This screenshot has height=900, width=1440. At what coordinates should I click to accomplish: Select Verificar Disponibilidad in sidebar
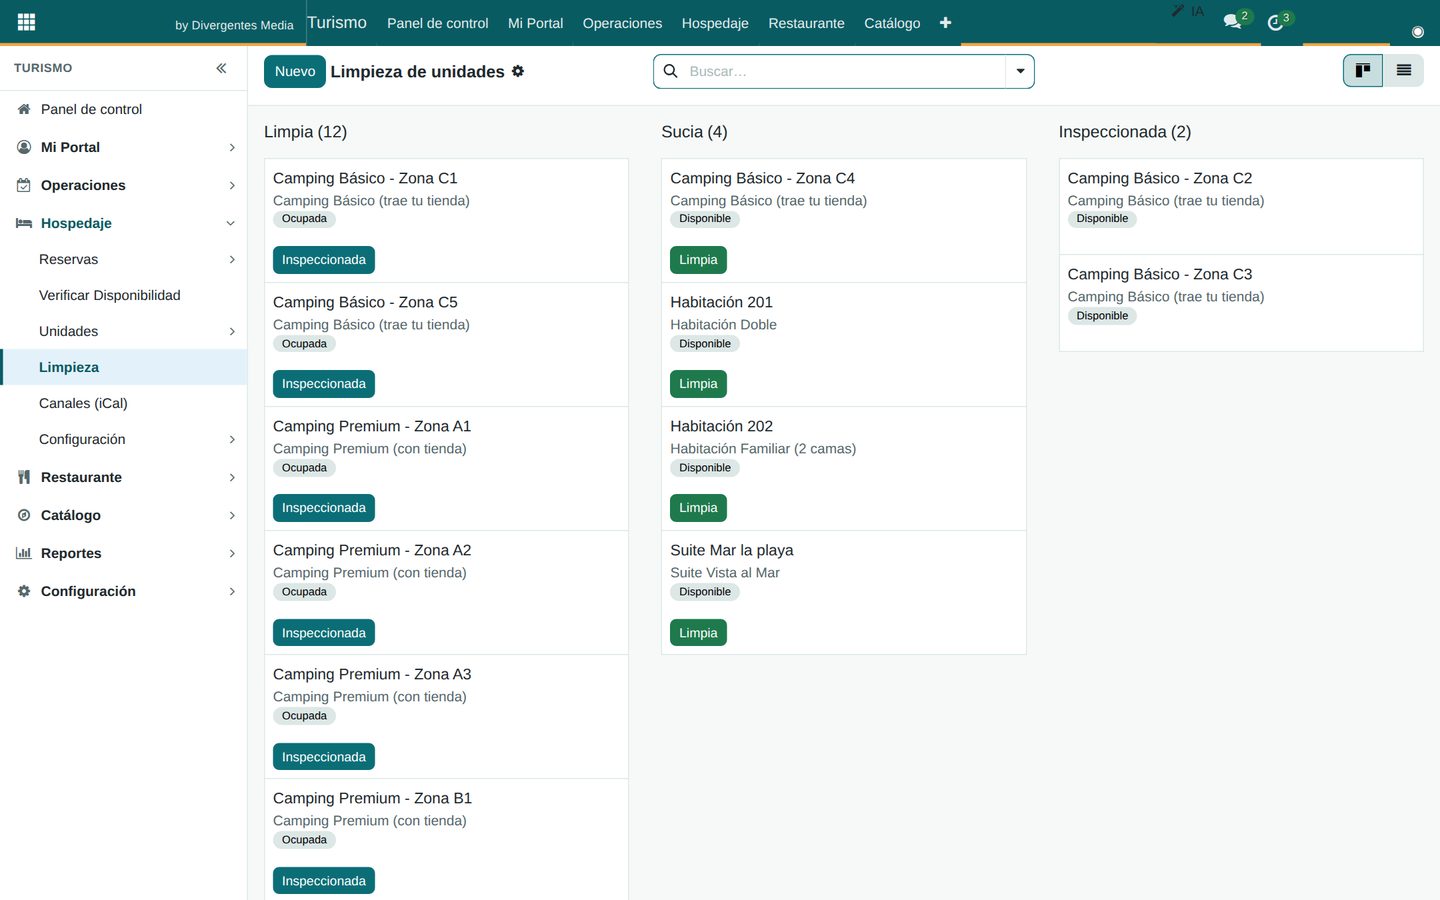110,295
